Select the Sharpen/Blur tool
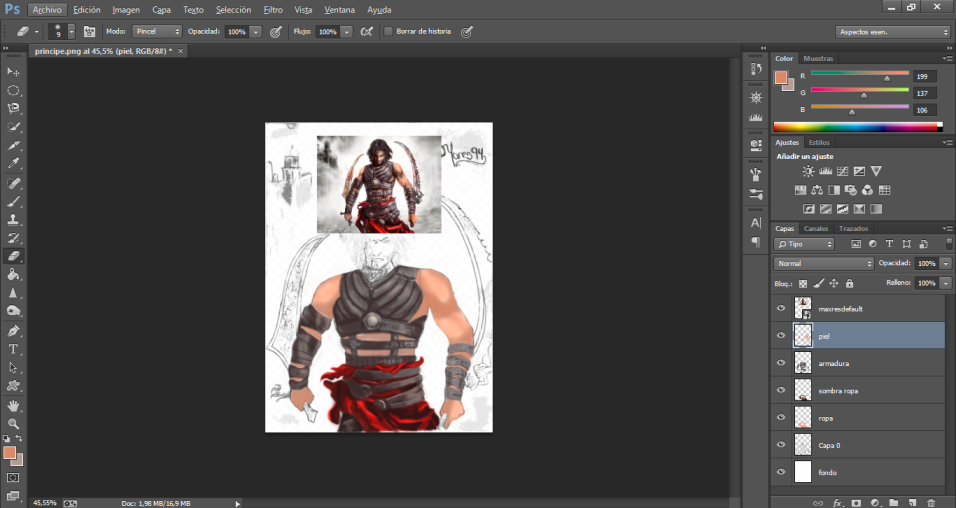Image resolution: width=956 pixels, height=508 pixels. pos(13,293)
